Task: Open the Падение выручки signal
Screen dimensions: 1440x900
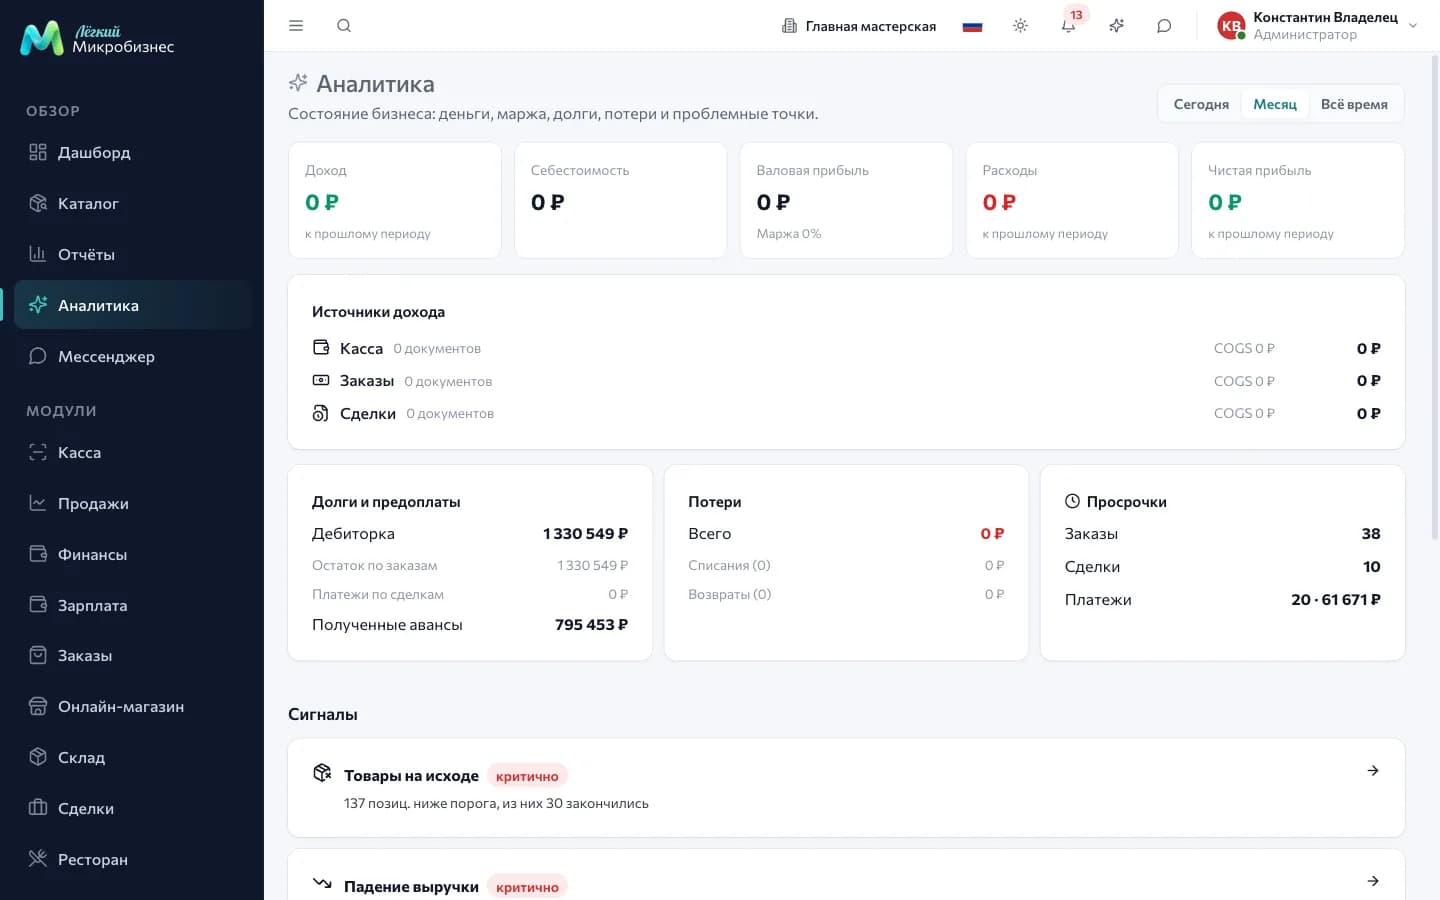Action: click(x=846, y=875)
